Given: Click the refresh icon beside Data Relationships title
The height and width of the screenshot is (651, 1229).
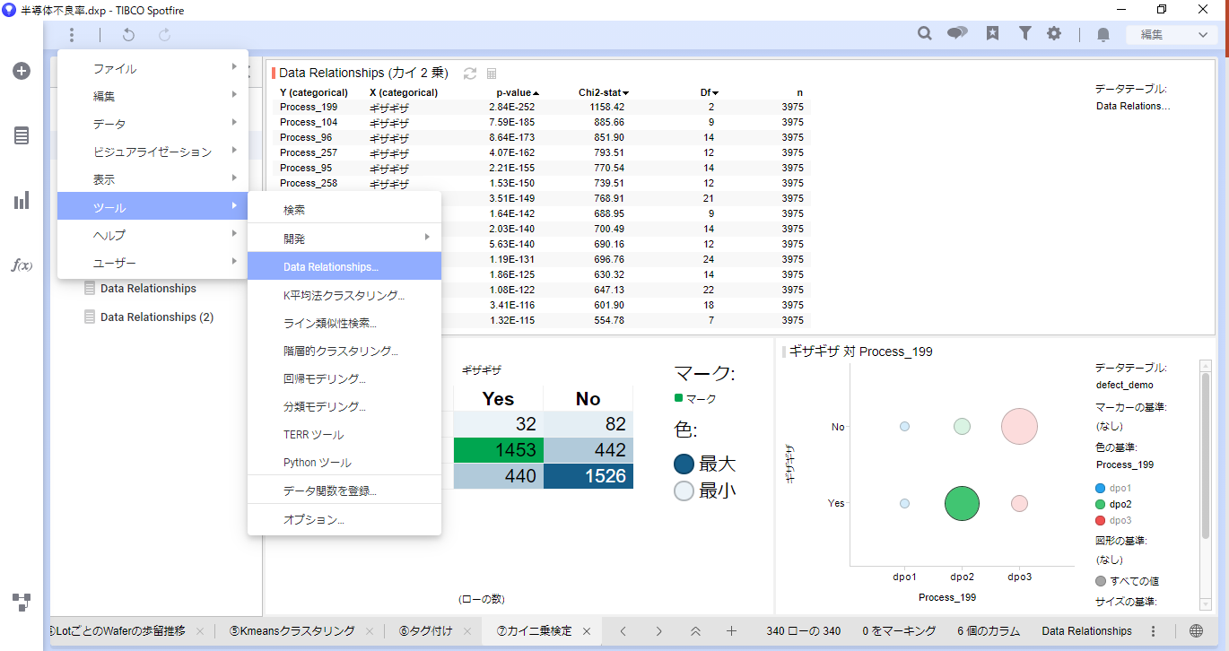Looking at the screenshot, I should click(x=470, y=73).
